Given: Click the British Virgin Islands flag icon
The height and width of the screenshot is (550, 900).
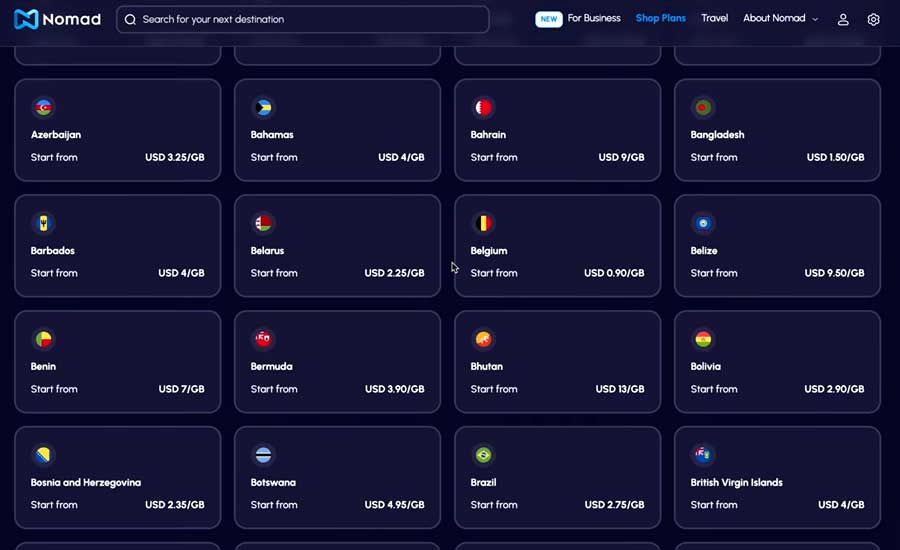Looking at the screenshot, I should (x=703, y=455).
